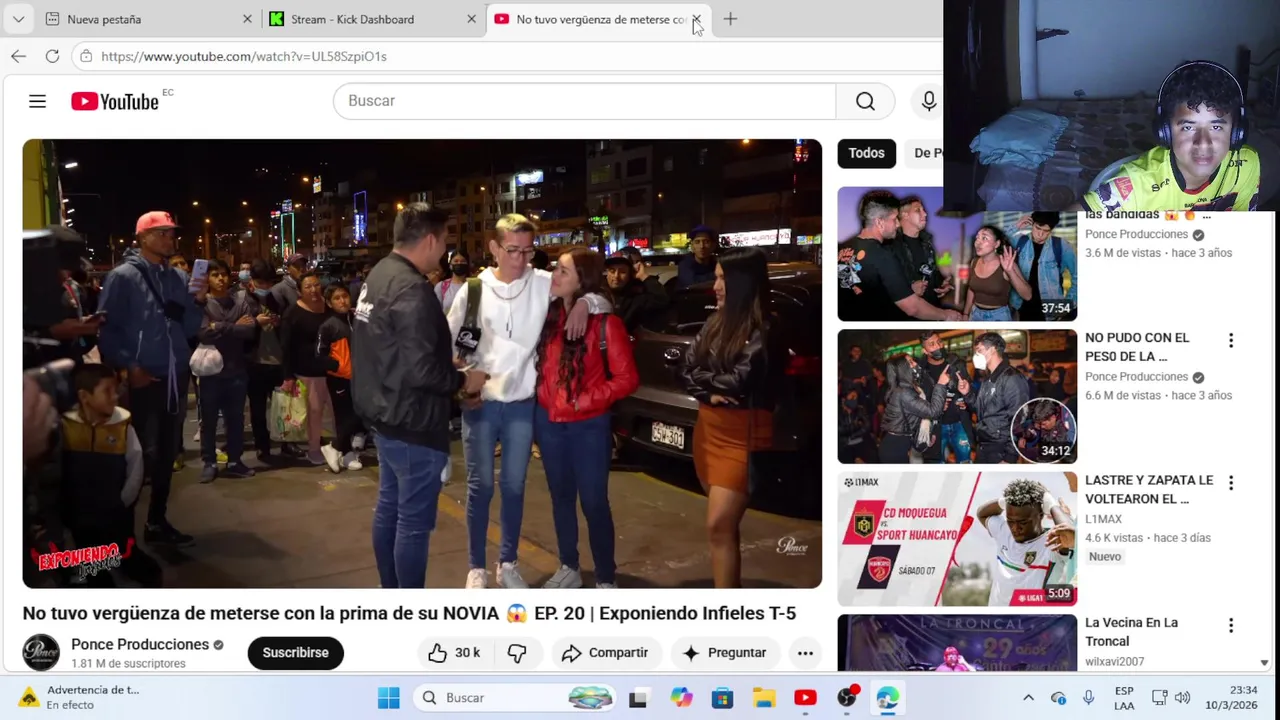Screen dimensions: 1280x720
Task: Dislike the video with thumbs-down
Action: [x=517, y=653]
